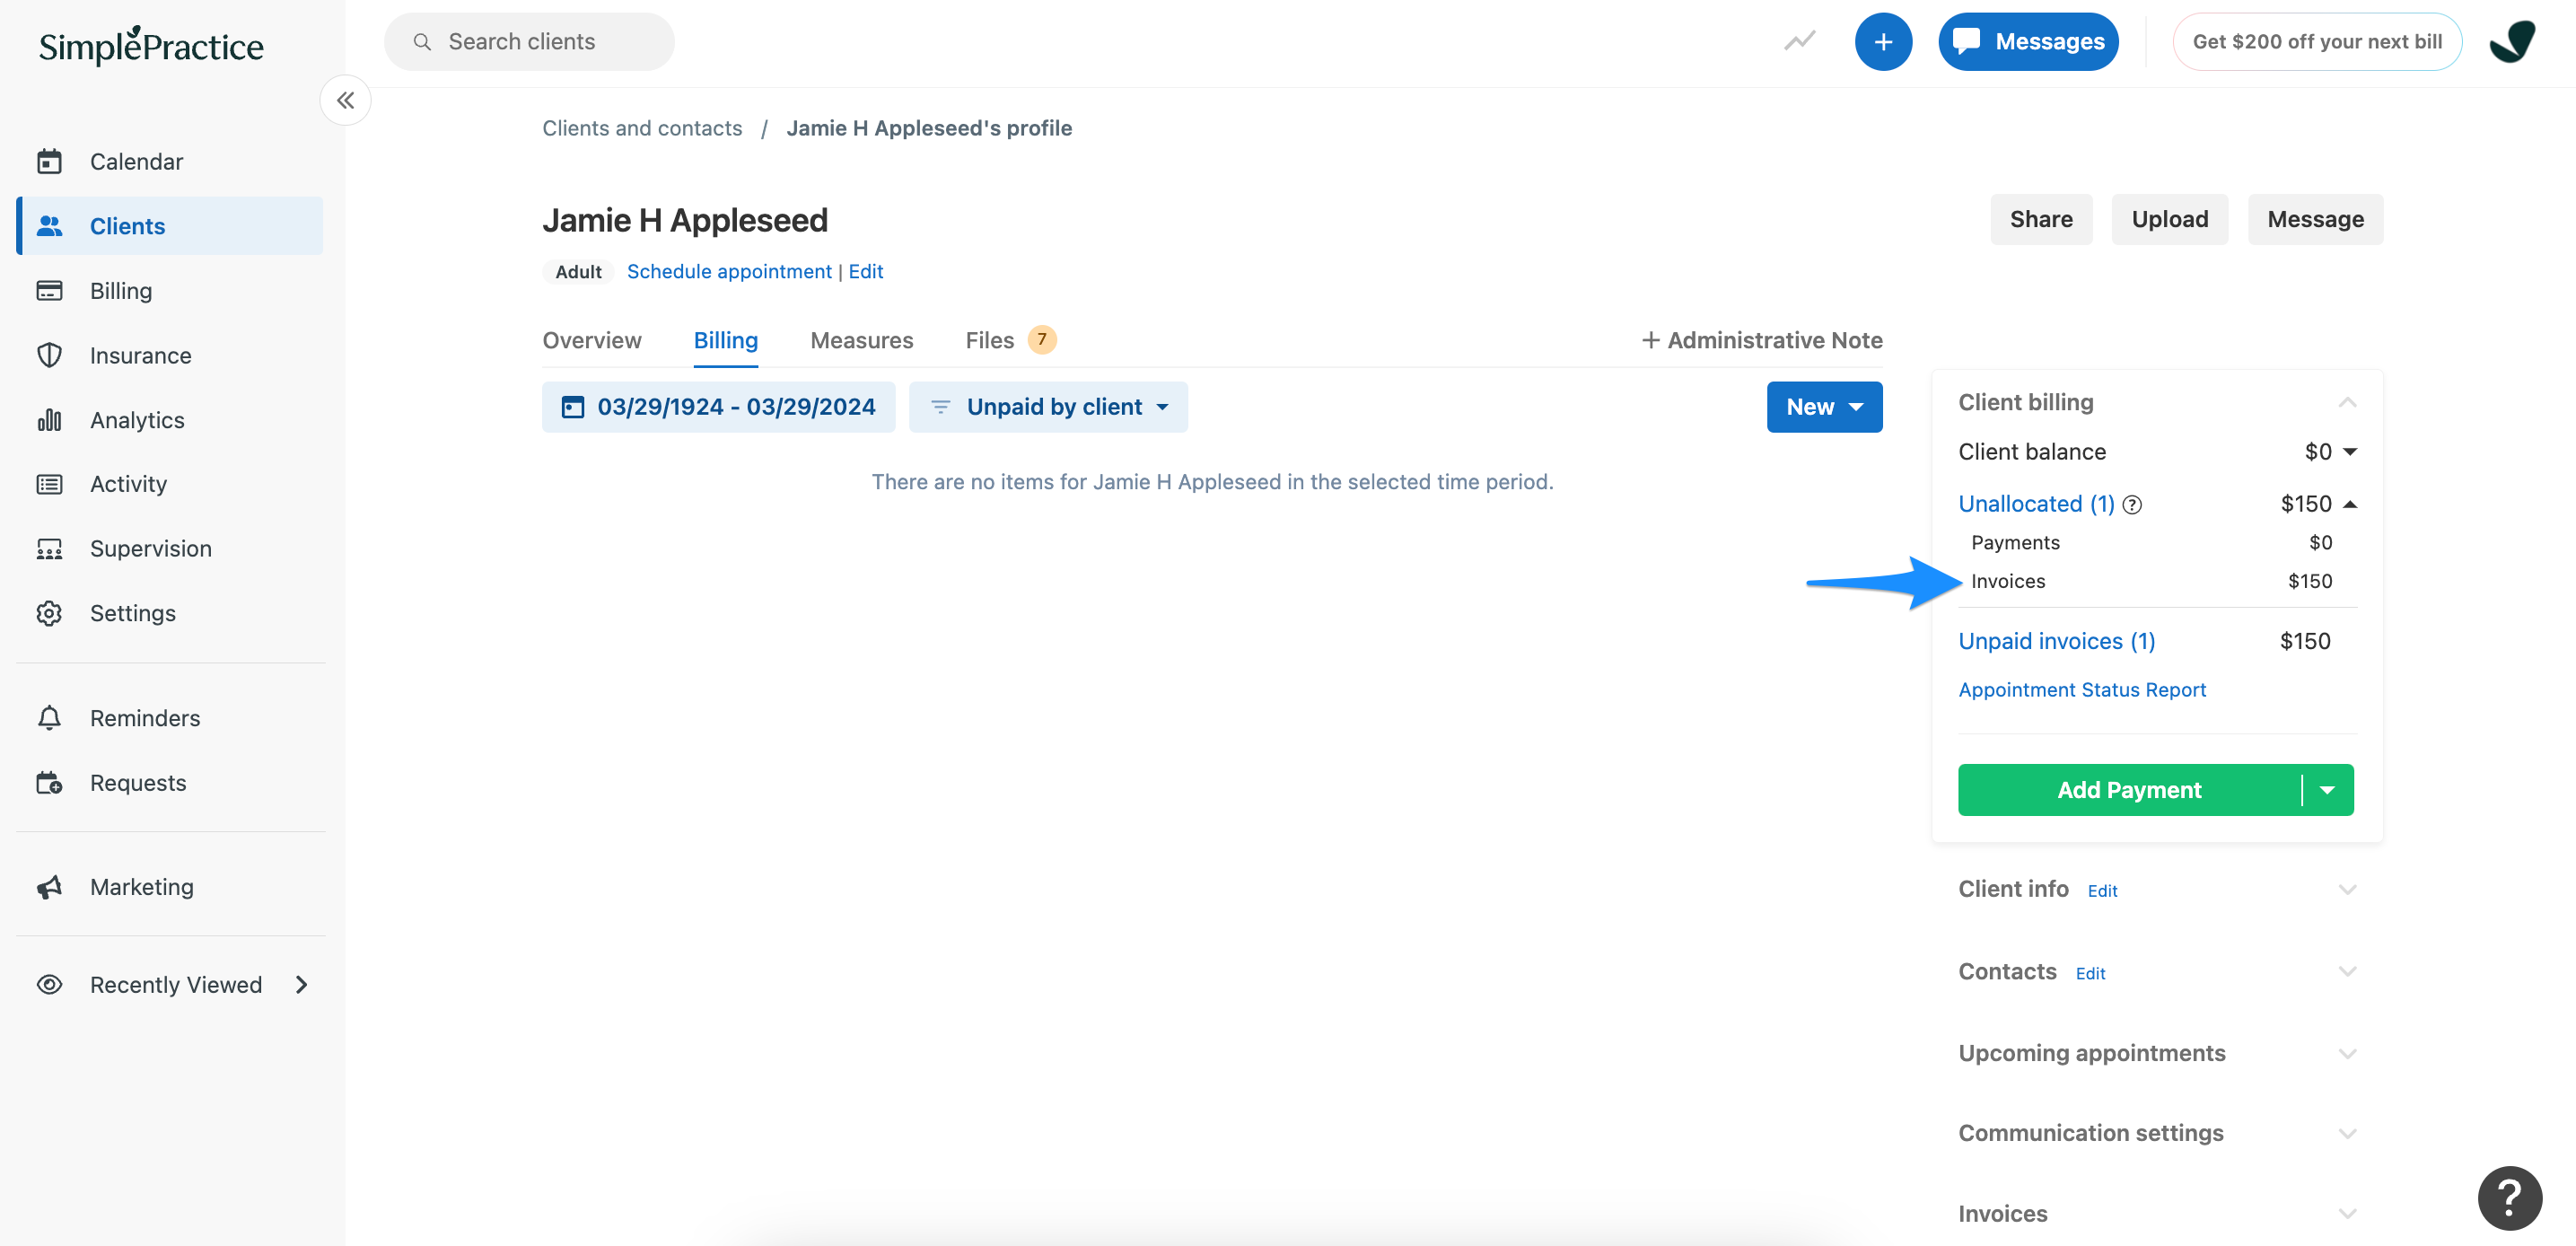Open the Unallocated (1) link
The image size is (2576, 1246).
point(2036,504)
